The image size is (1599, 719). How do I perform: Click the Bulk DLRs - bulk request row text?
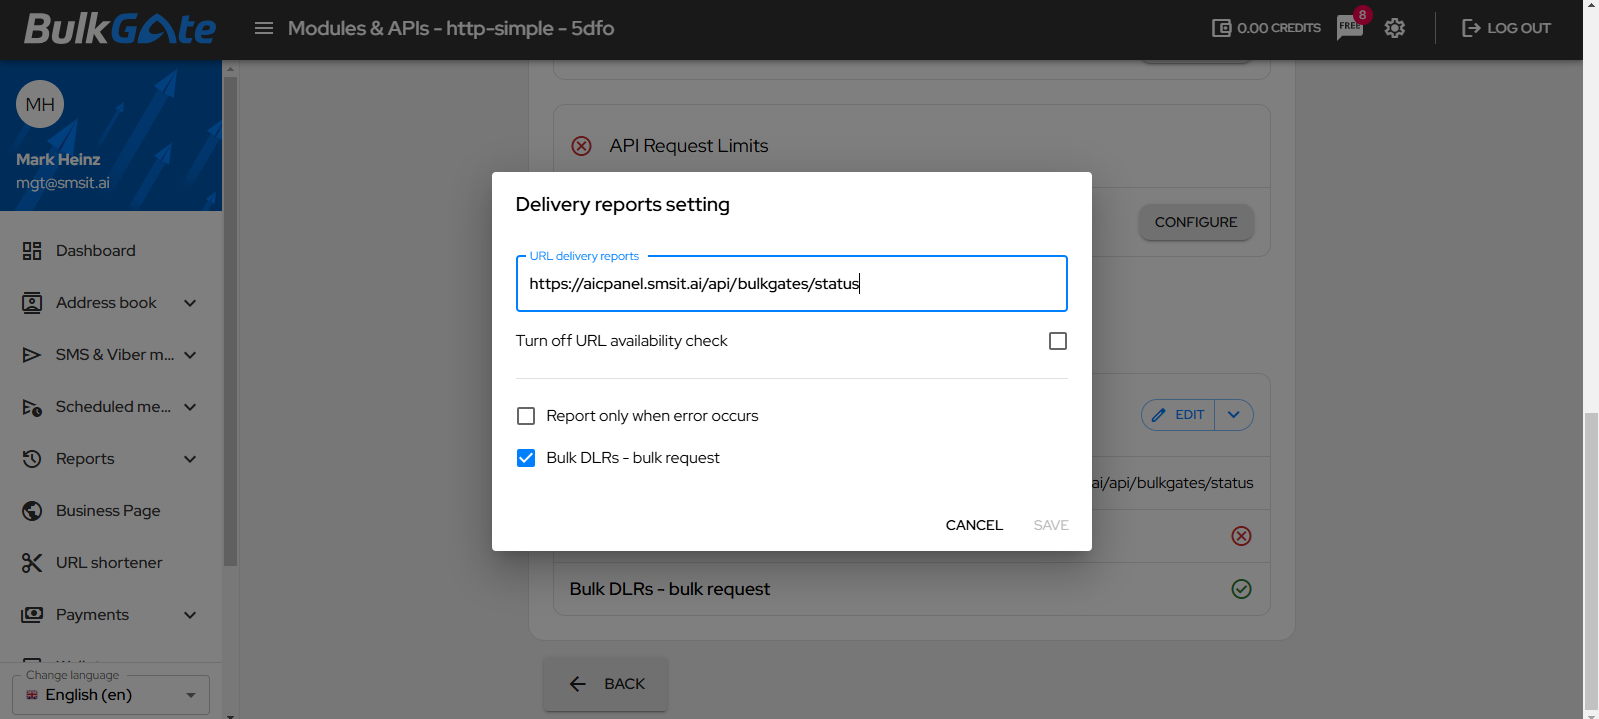pos(670,589)
